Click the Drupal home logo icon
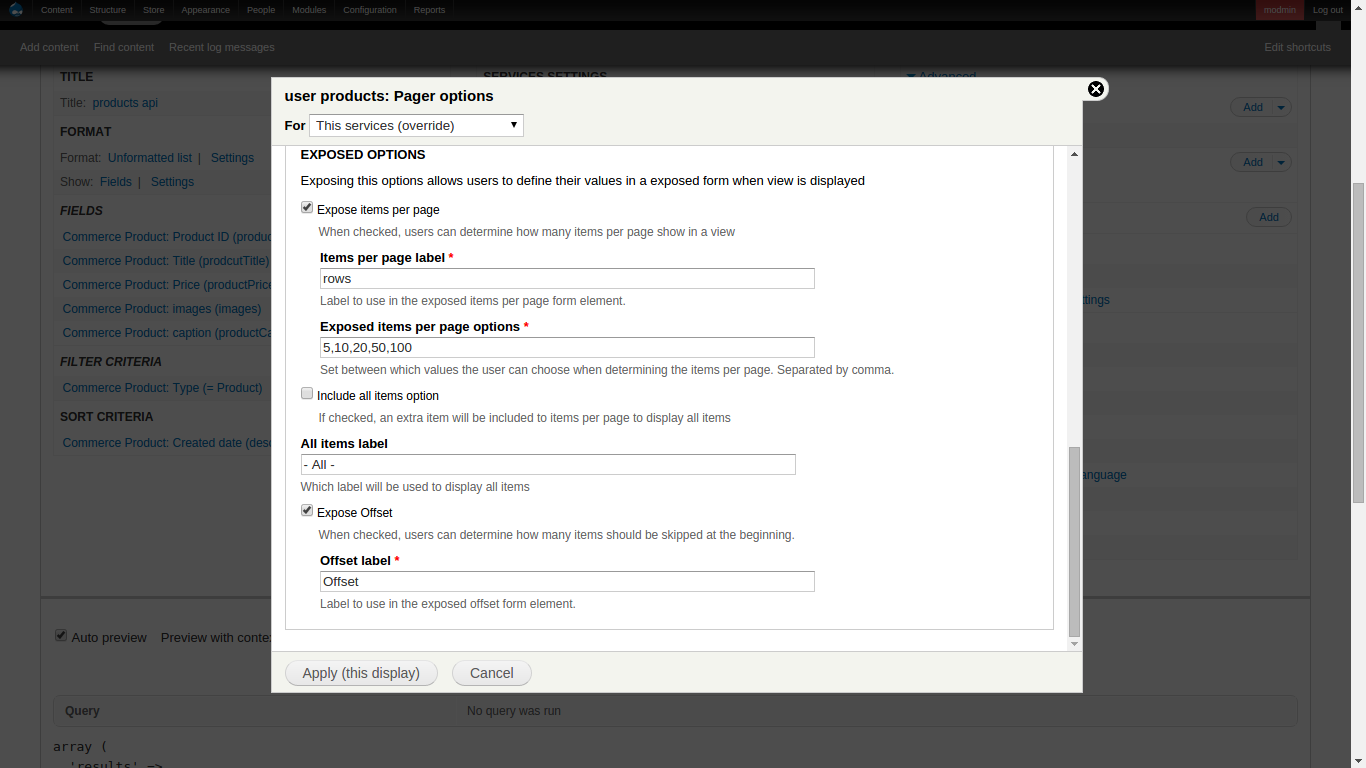The width and height of the screenshot is (1366, 768). coord(16,10)
